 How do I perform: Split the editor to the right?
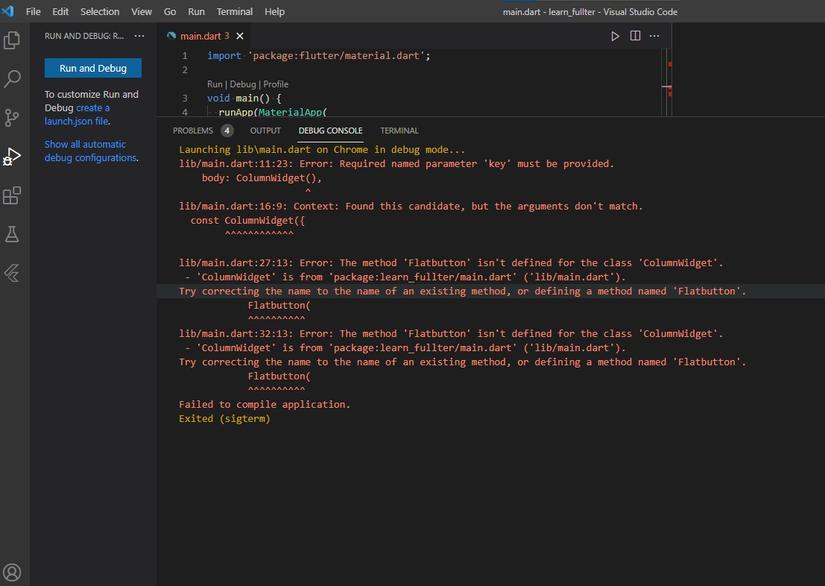635,36
